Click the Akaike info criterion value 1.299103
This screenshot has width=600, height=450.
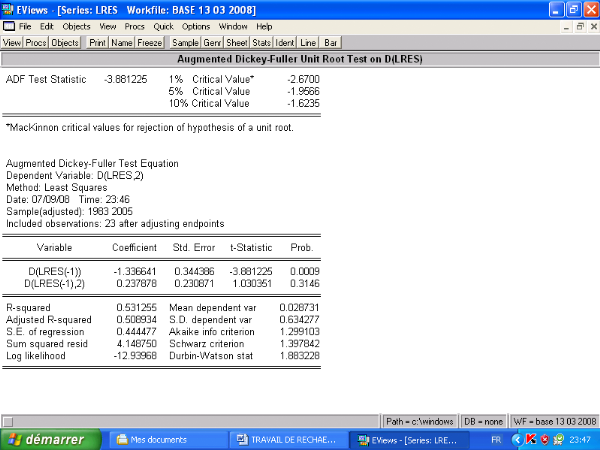click(x=300, y=332)
